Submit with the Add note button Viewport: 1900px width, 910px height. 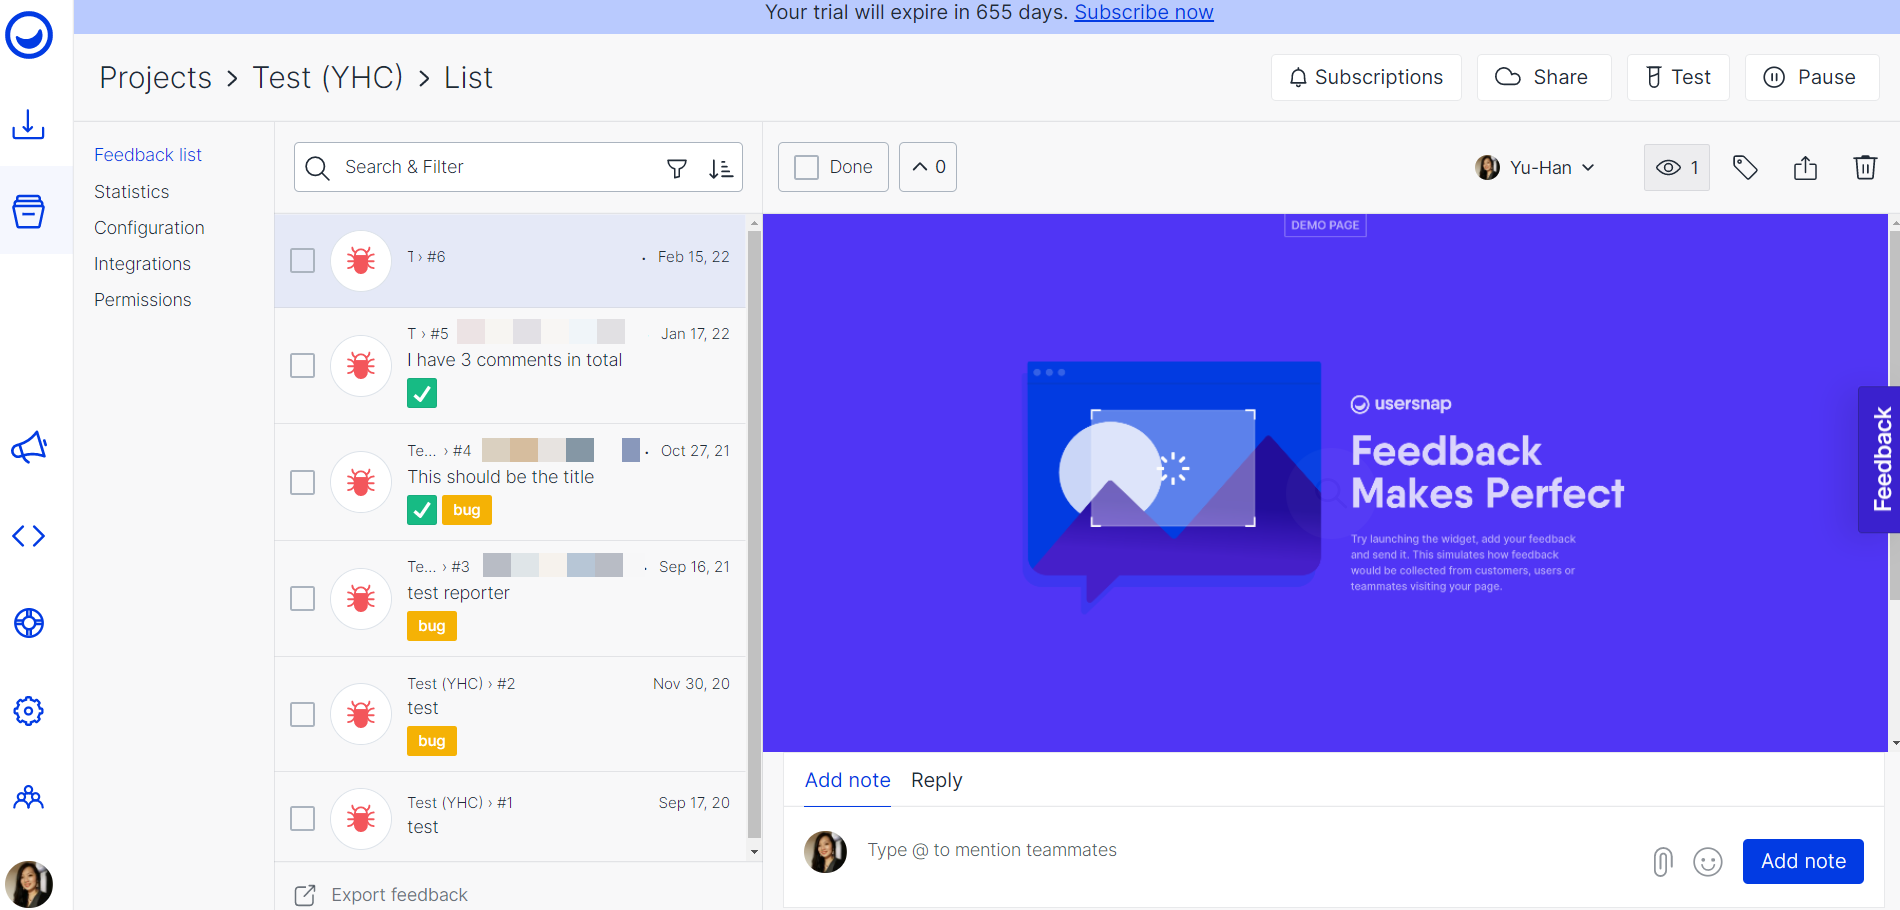pyautogui.click(x=1803, y=861)
